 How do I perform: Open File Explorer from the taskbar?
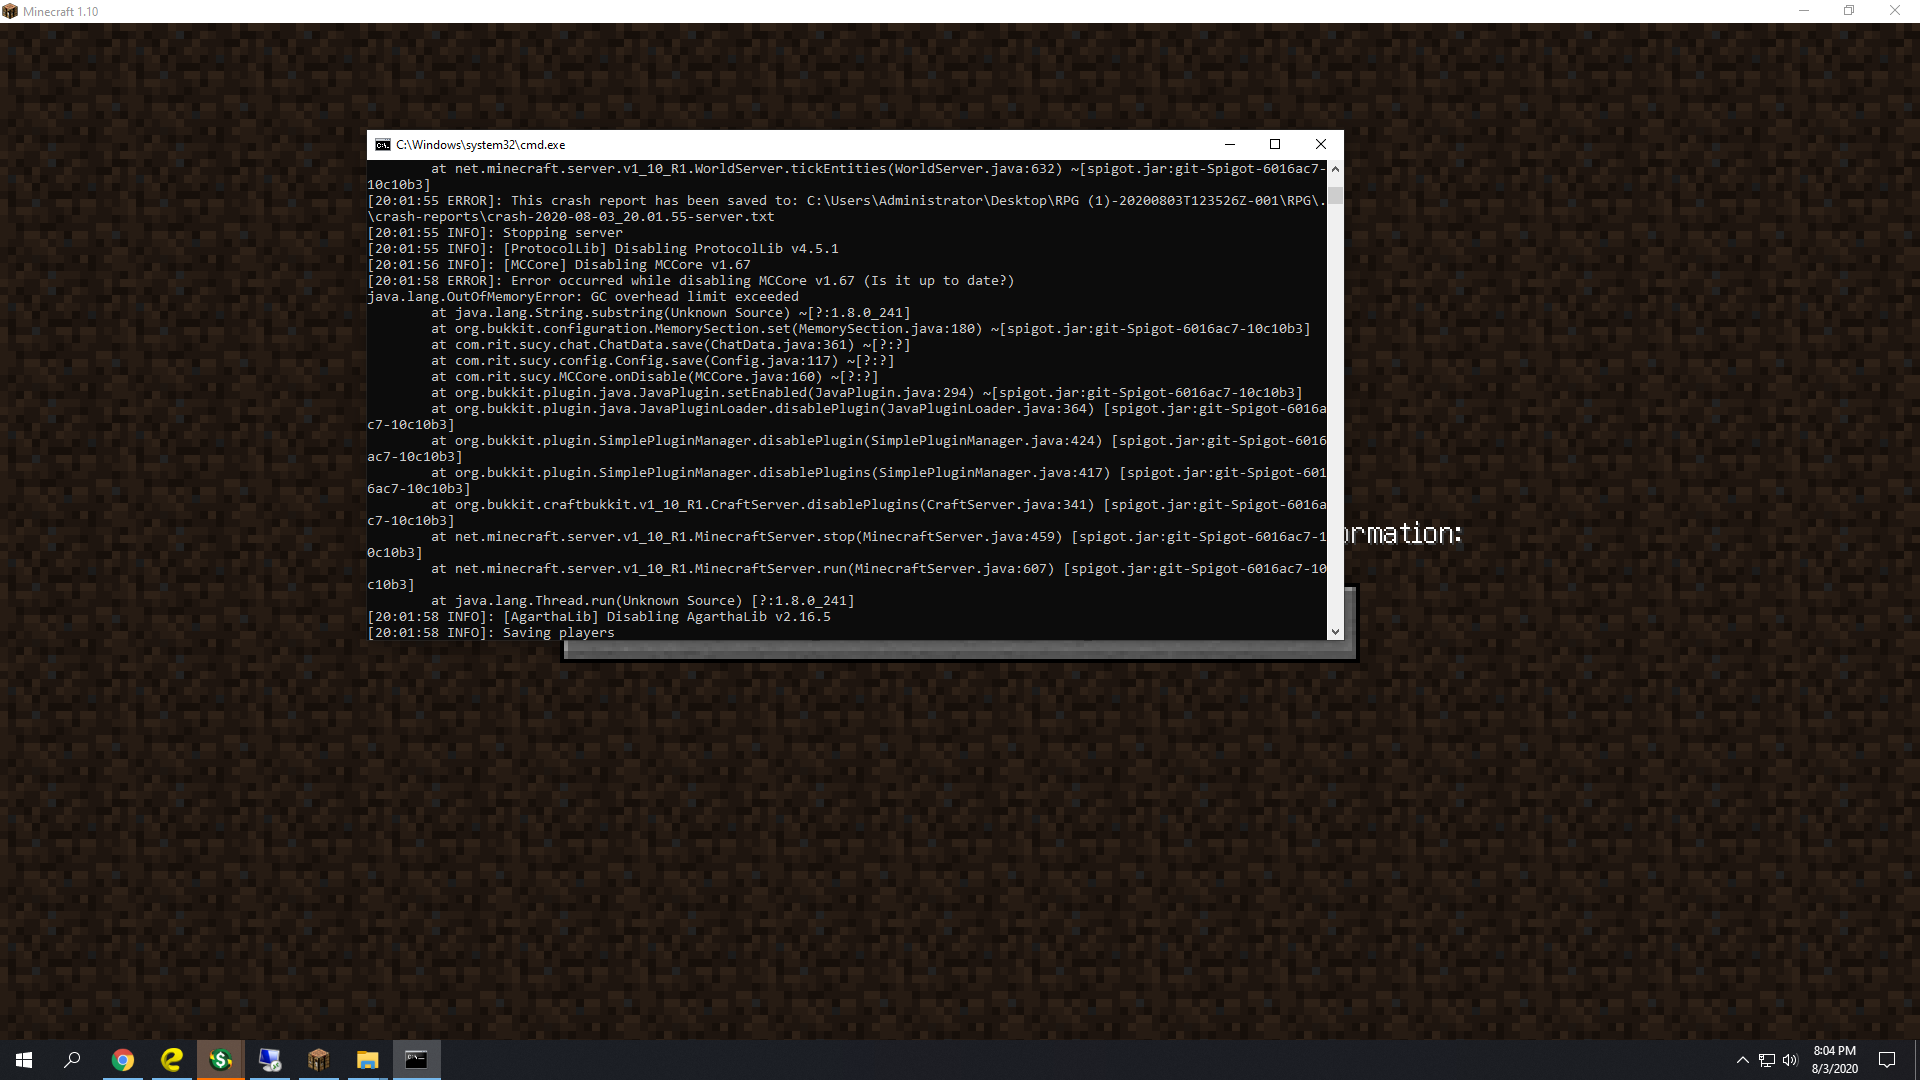click(367, 1060)
